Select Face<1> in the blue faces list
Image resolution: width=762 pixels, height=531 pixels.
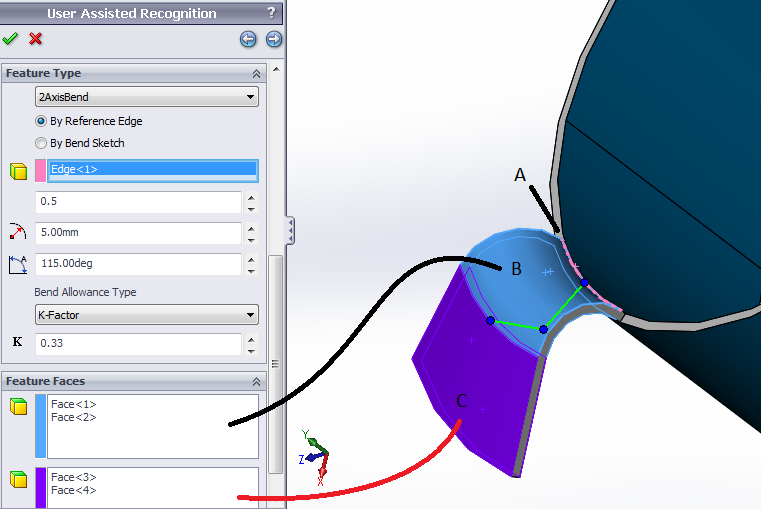pyautogui.click(x=74, y=404)
